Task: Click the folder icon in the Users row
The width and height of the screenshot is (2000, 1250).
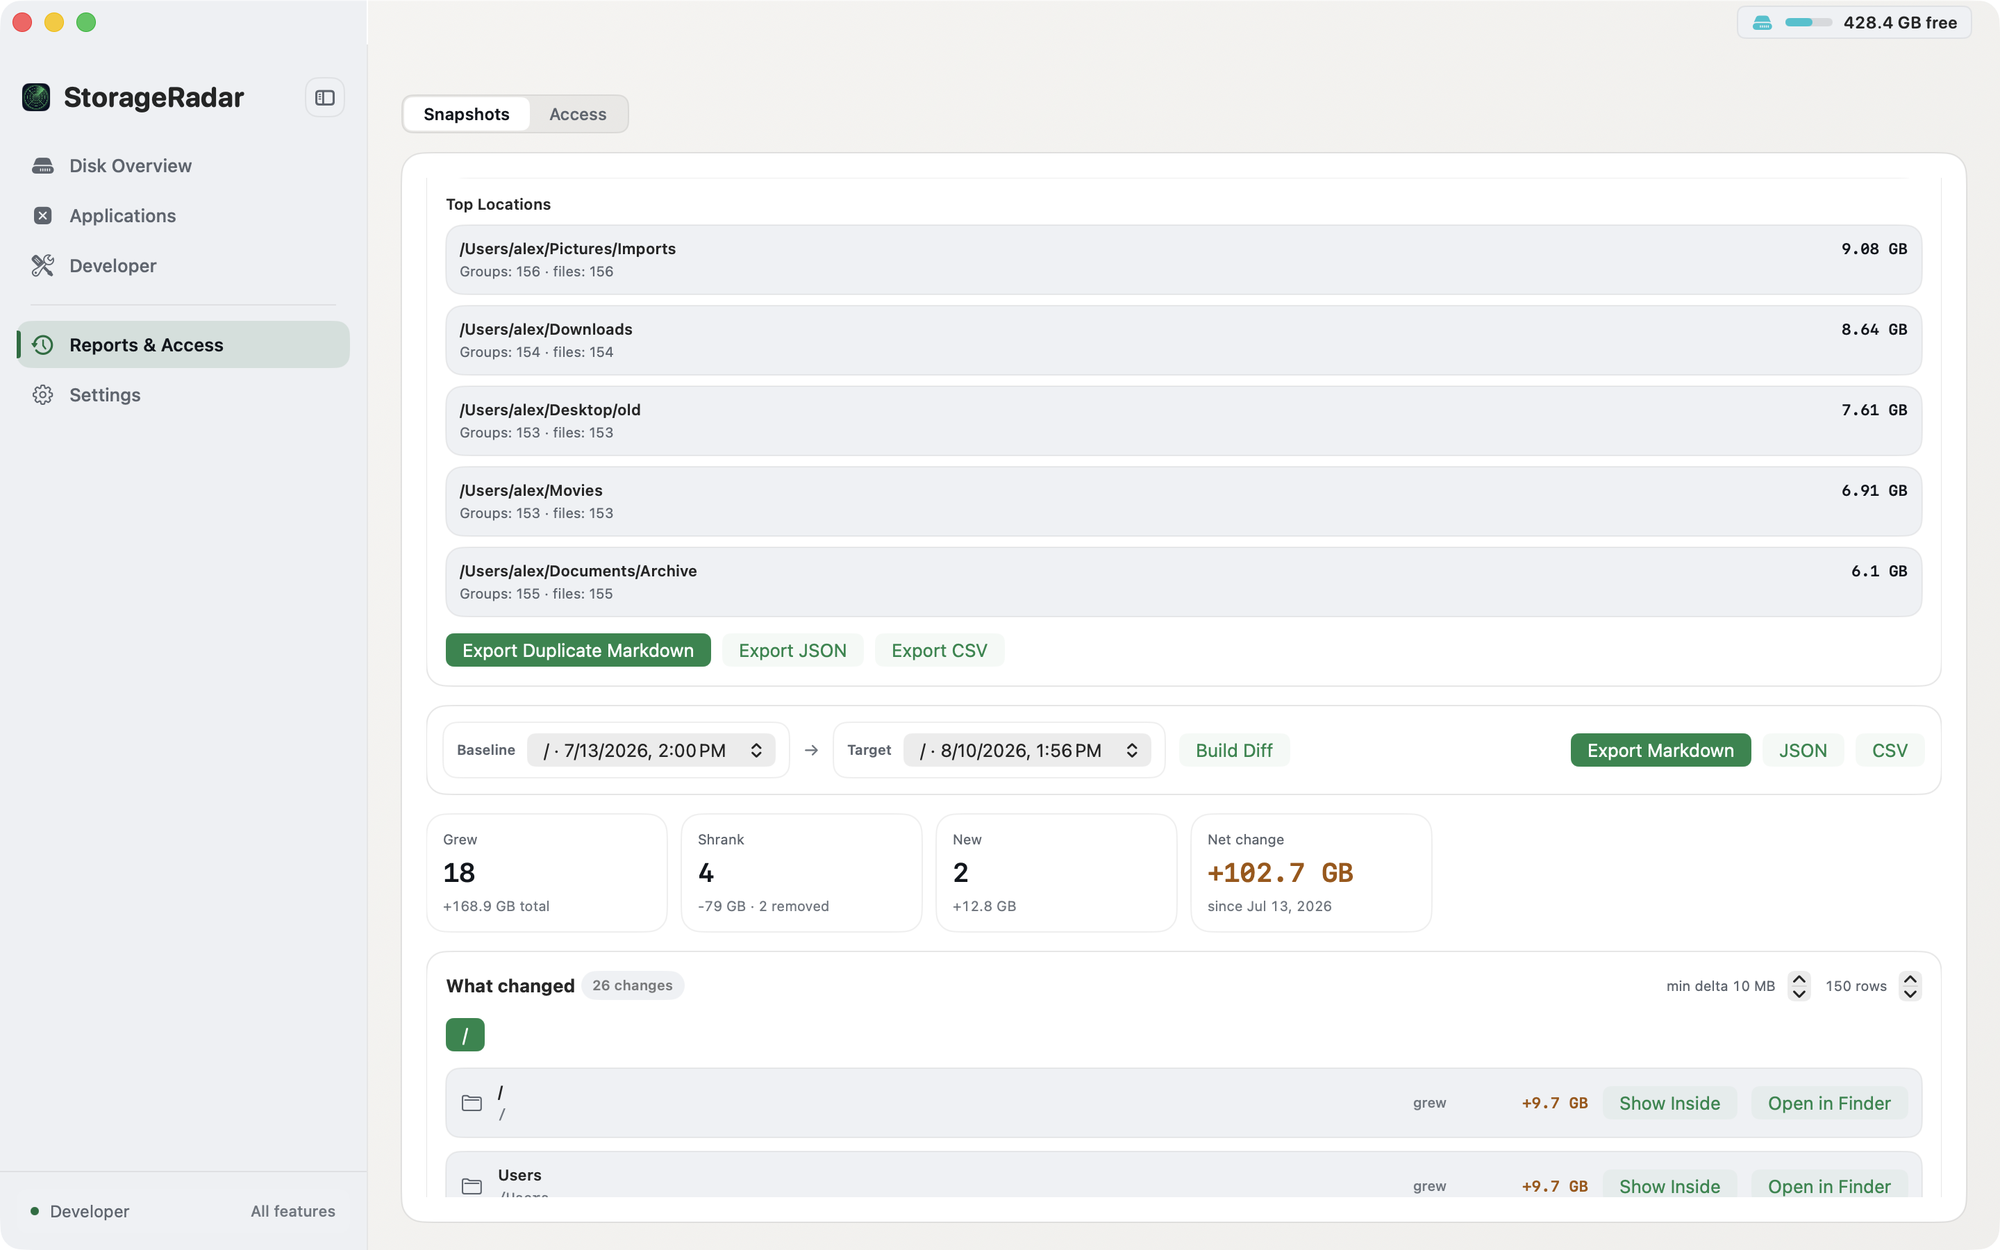Action: 472,1186
